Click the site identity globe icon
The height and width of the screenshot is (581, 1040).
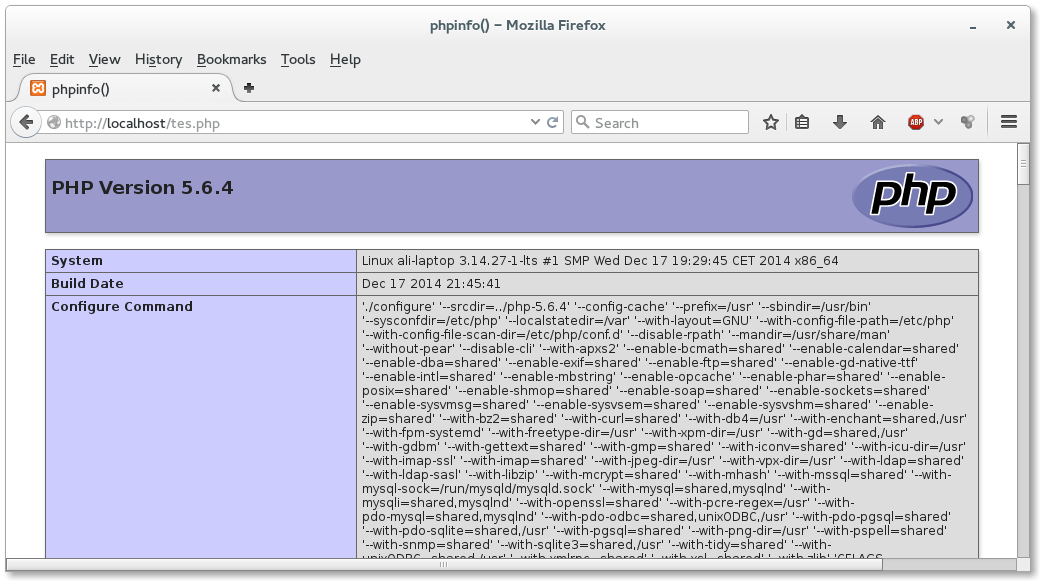(54, 123)
